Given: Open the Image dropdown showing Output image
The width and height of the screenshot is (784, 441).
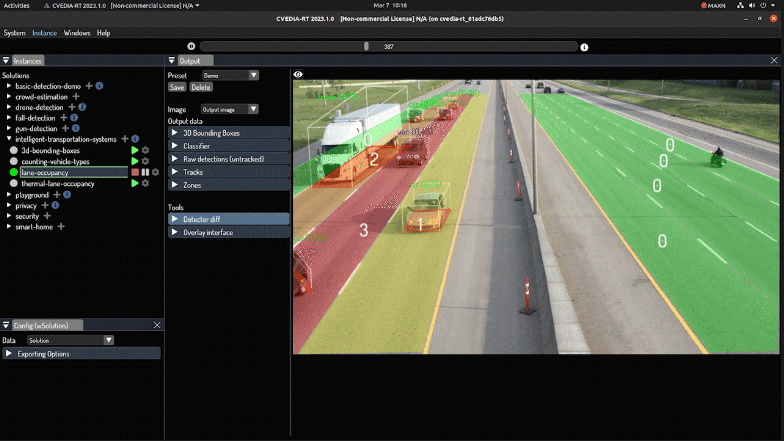Looking at the screenshot, I should (x=230, y=109).
